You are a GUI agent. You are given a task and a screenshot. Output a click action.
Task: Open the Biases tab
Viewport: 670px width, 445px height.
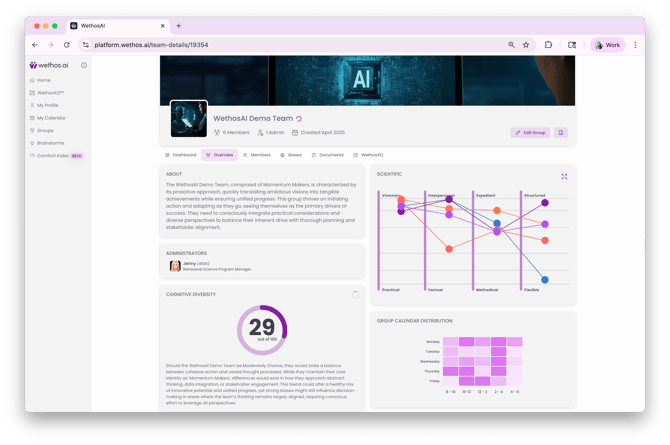[291, 155]
